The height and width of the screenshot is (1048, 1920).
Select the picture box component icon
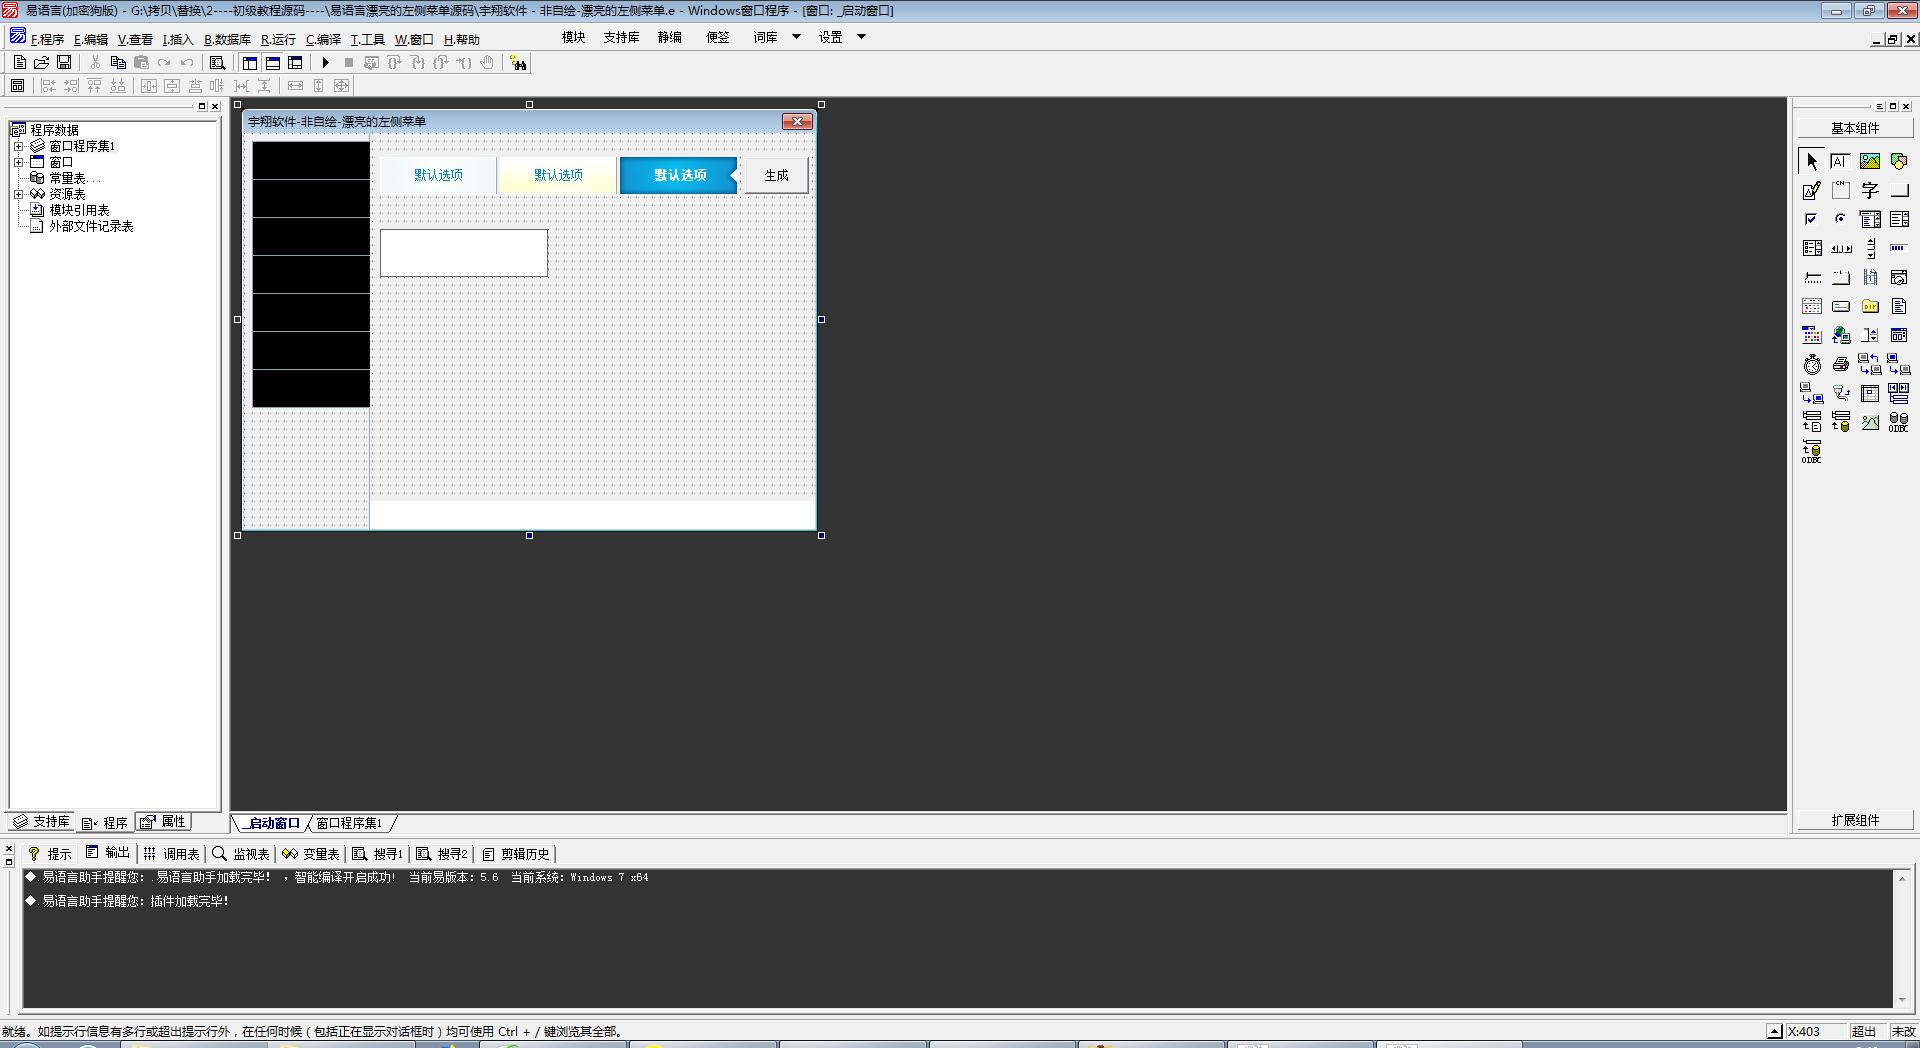(1869, 161)
